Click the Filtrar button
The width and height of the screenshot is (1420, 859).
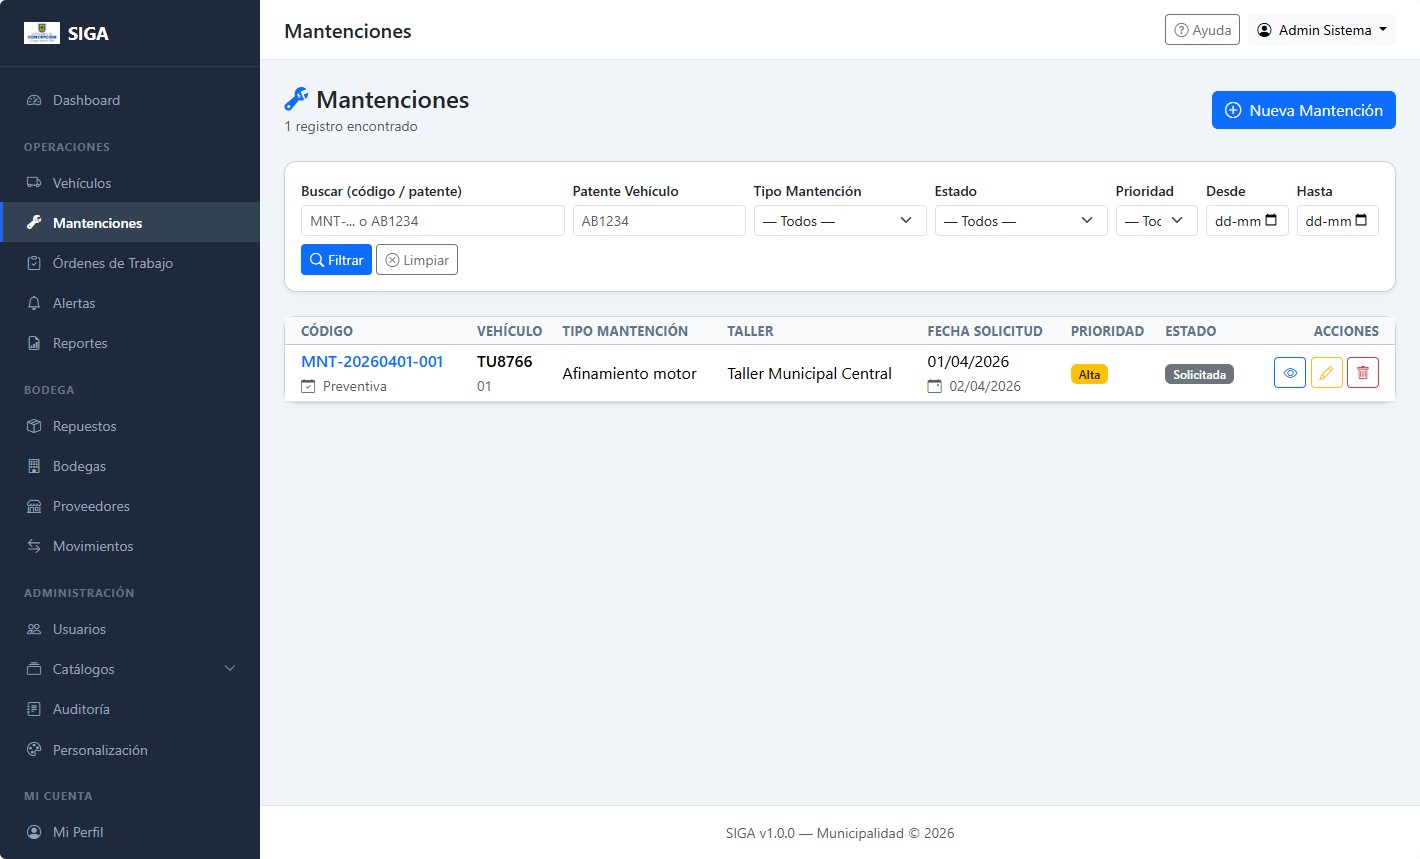point(336,260)
